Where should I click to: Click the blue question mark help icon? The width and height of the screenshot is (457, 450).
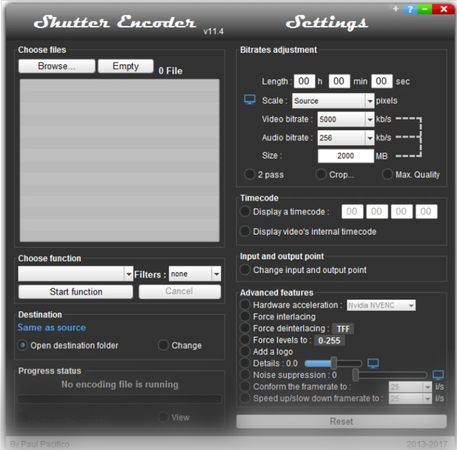(x=410, y=9)
